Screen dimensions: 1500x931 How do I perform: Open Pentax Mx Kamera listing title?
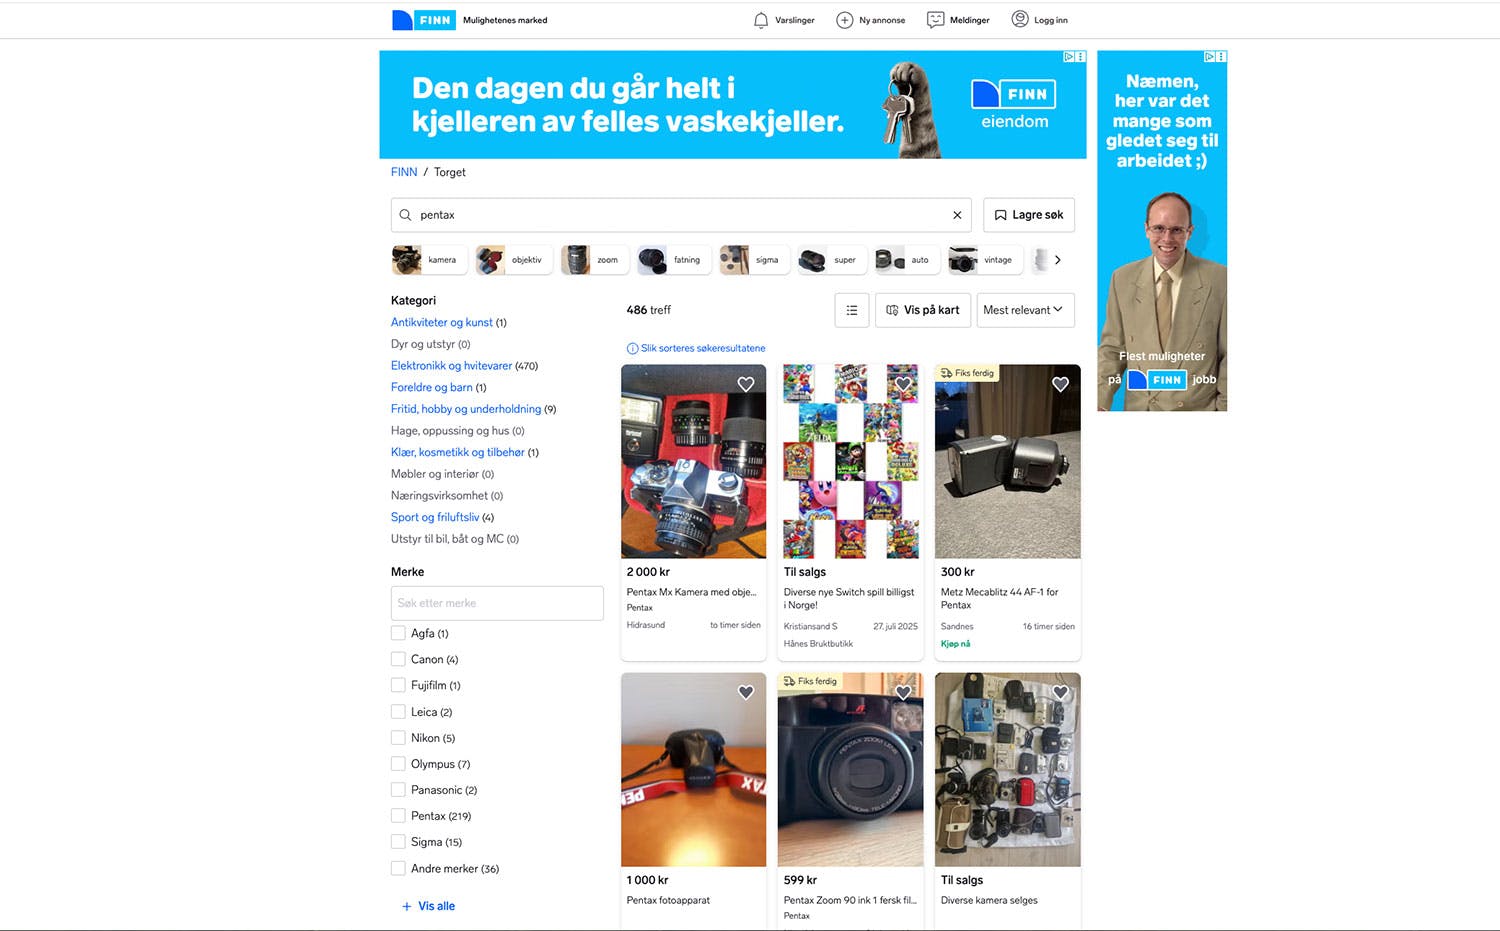(691, 592)
